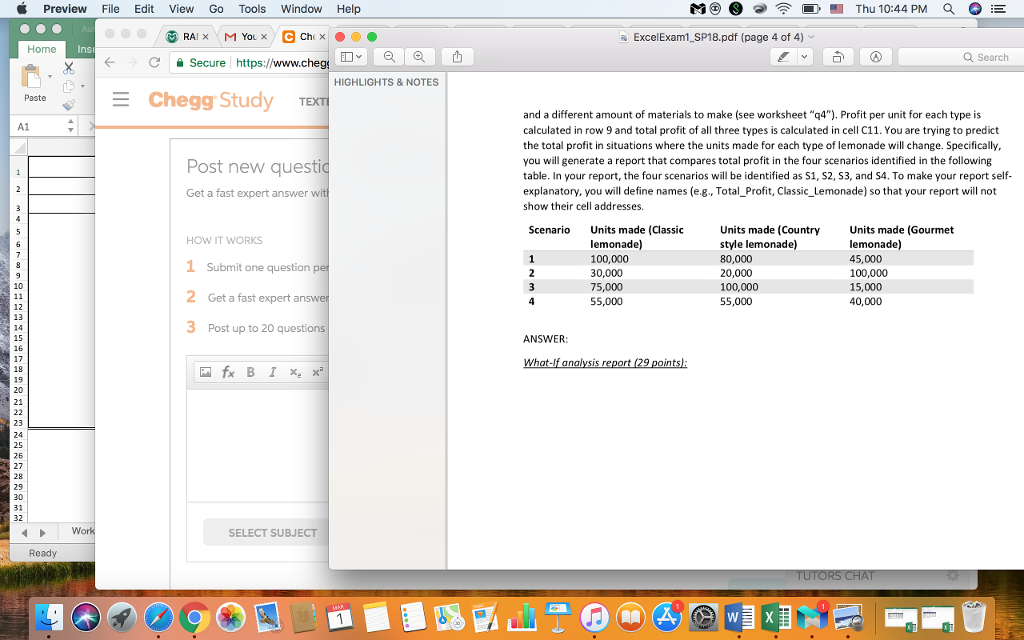
Task: Switch to the Gmail tab in Chrome
Action: coord(243,37)
